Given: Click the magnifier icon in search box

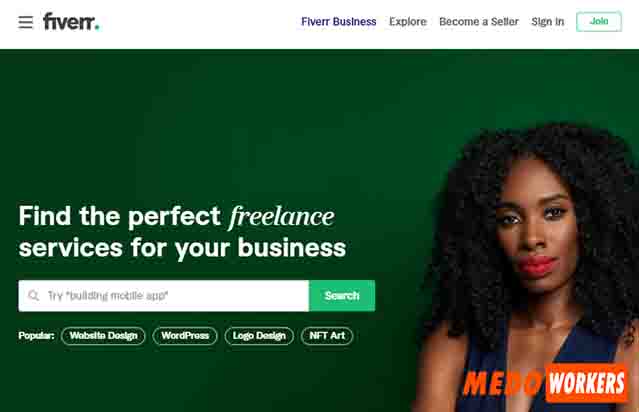Looking at the screenshot, I should pyautogui.click(x=33, y=295).
